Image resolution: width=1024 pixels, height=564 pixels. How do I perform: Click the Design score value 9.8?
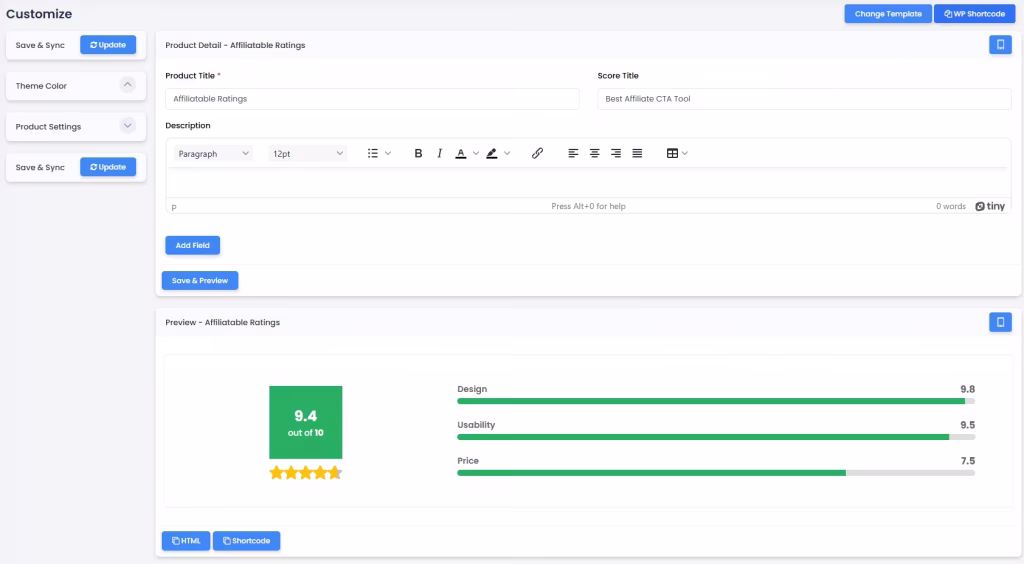click(967, 389)
